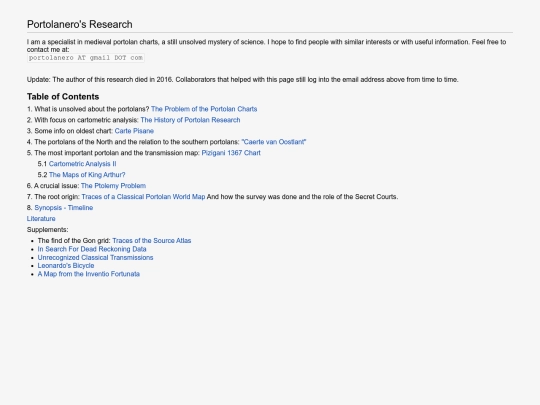Click the Portolanero's Research page heading
The height and width of the screenshot is (405, 540).
point(80,24)
